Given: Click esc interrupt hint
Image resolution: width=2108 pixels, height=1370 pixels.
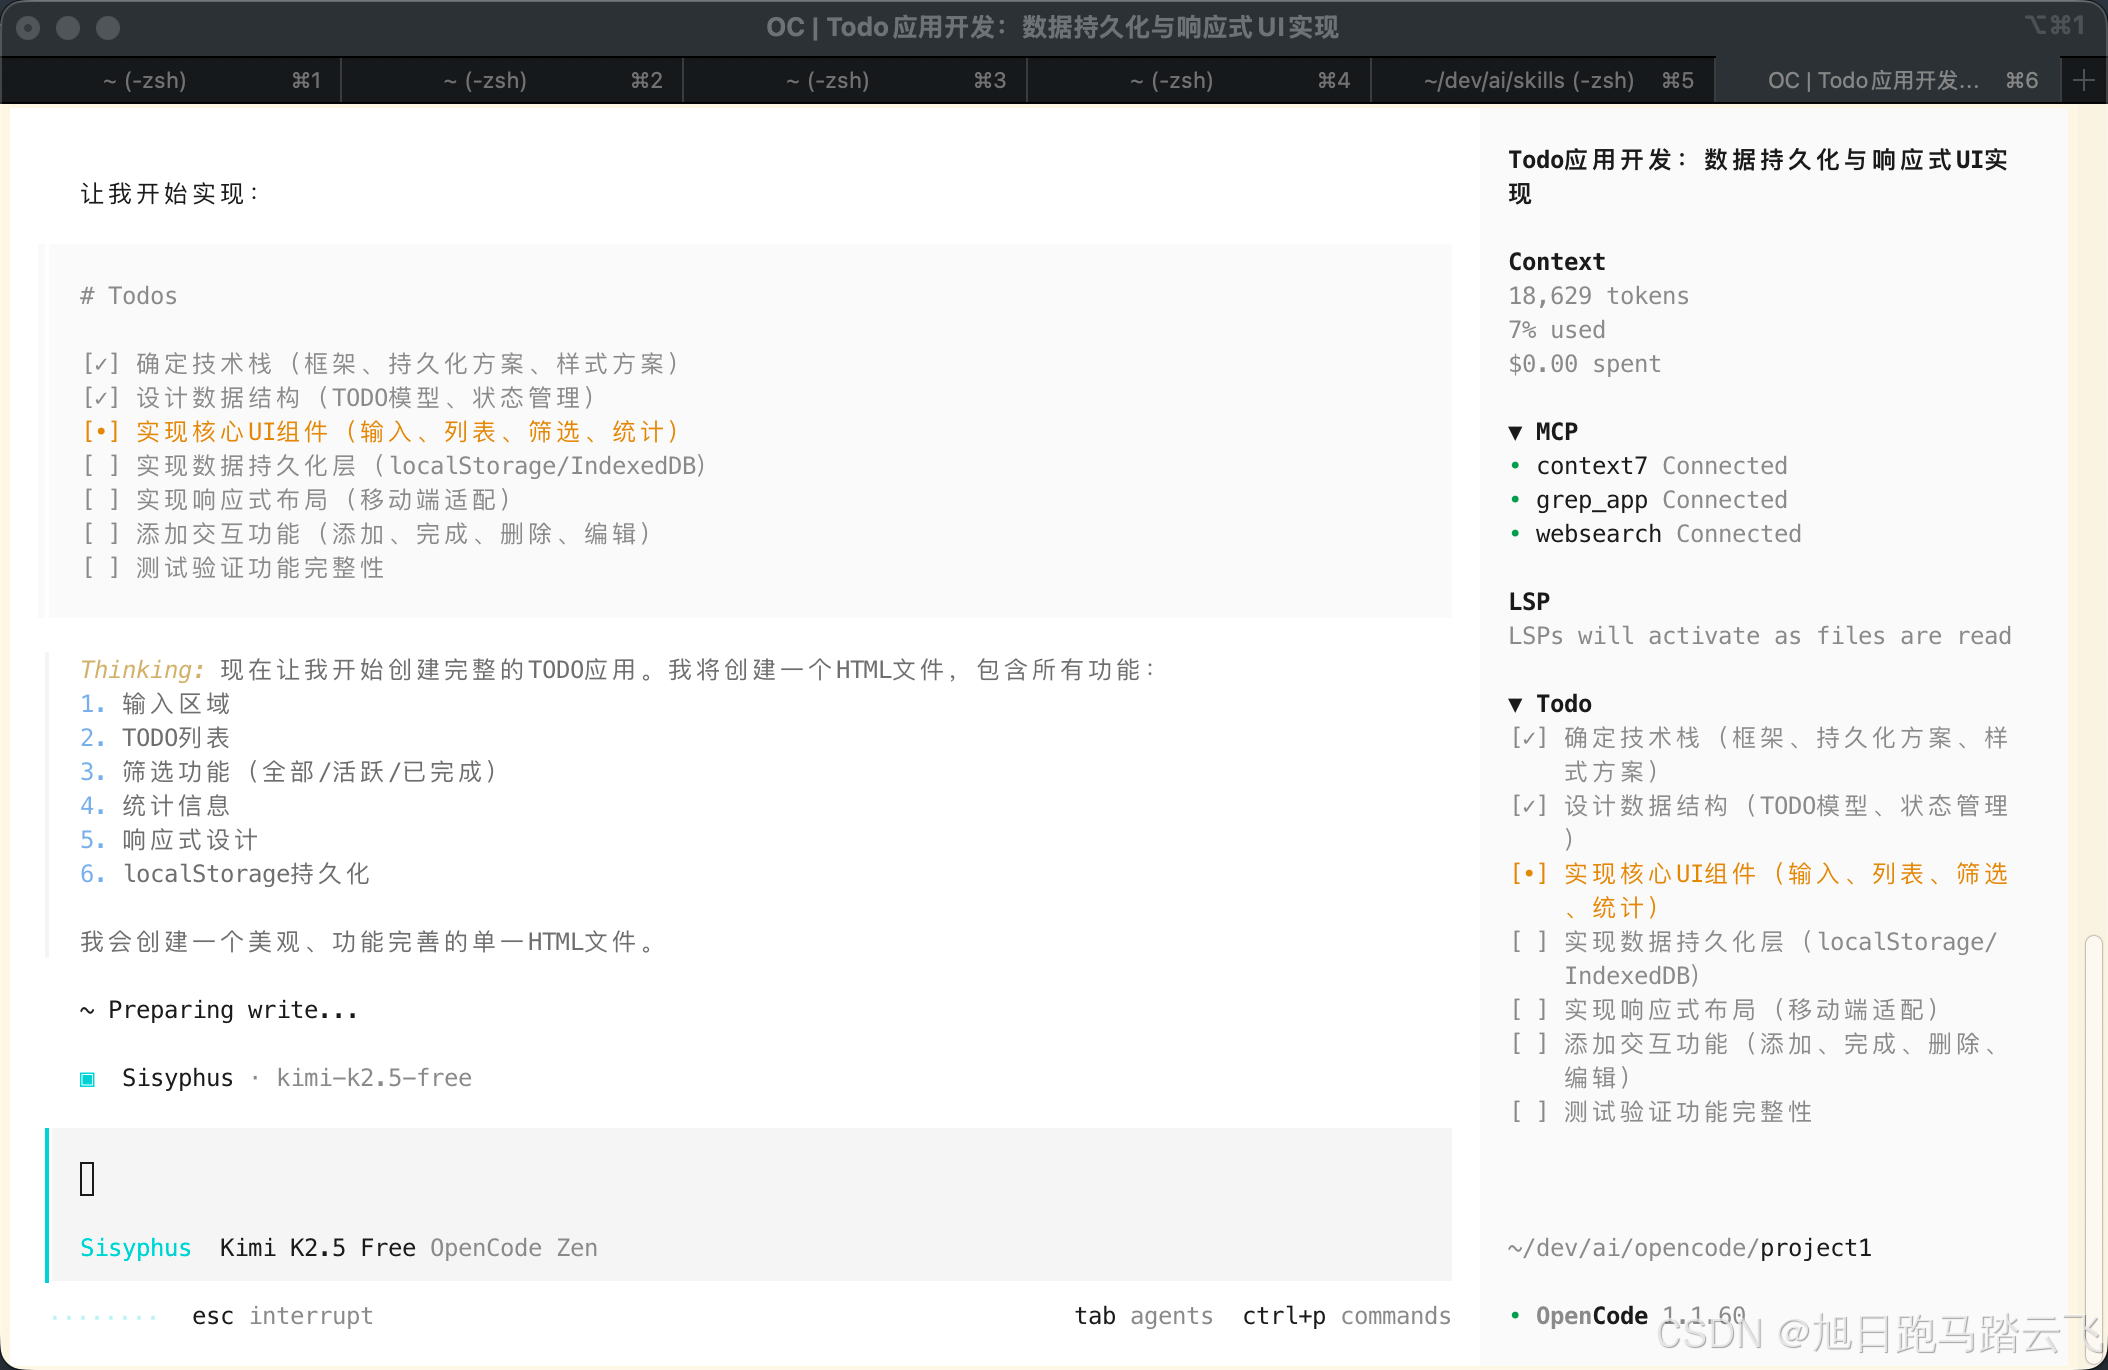Looking at the screenshot, I should click(x=282, y=1315).
